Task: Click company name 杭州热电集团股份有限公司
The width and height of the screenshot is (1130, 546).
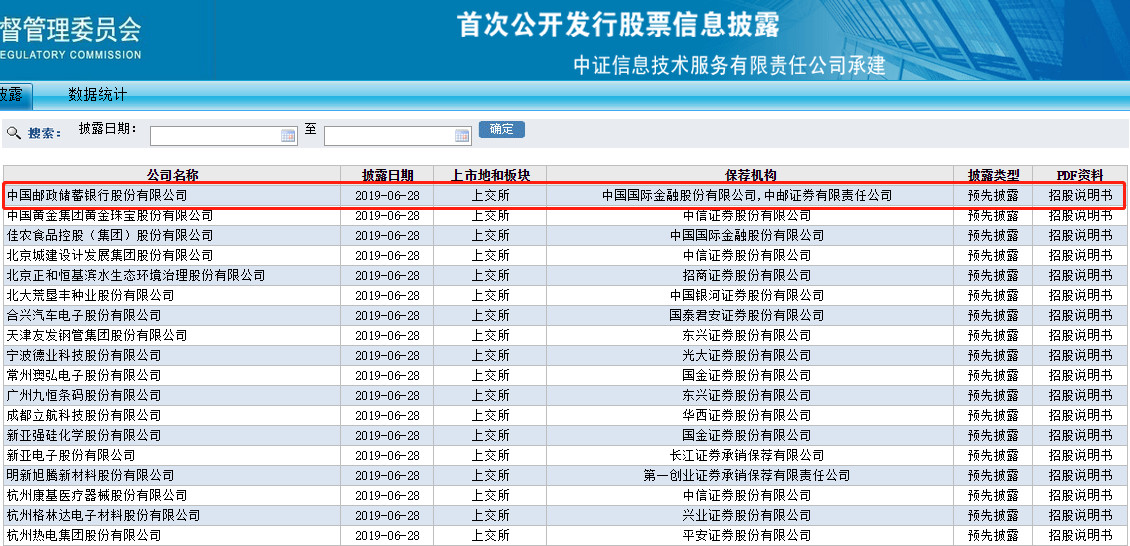Action: click(84, 536)
